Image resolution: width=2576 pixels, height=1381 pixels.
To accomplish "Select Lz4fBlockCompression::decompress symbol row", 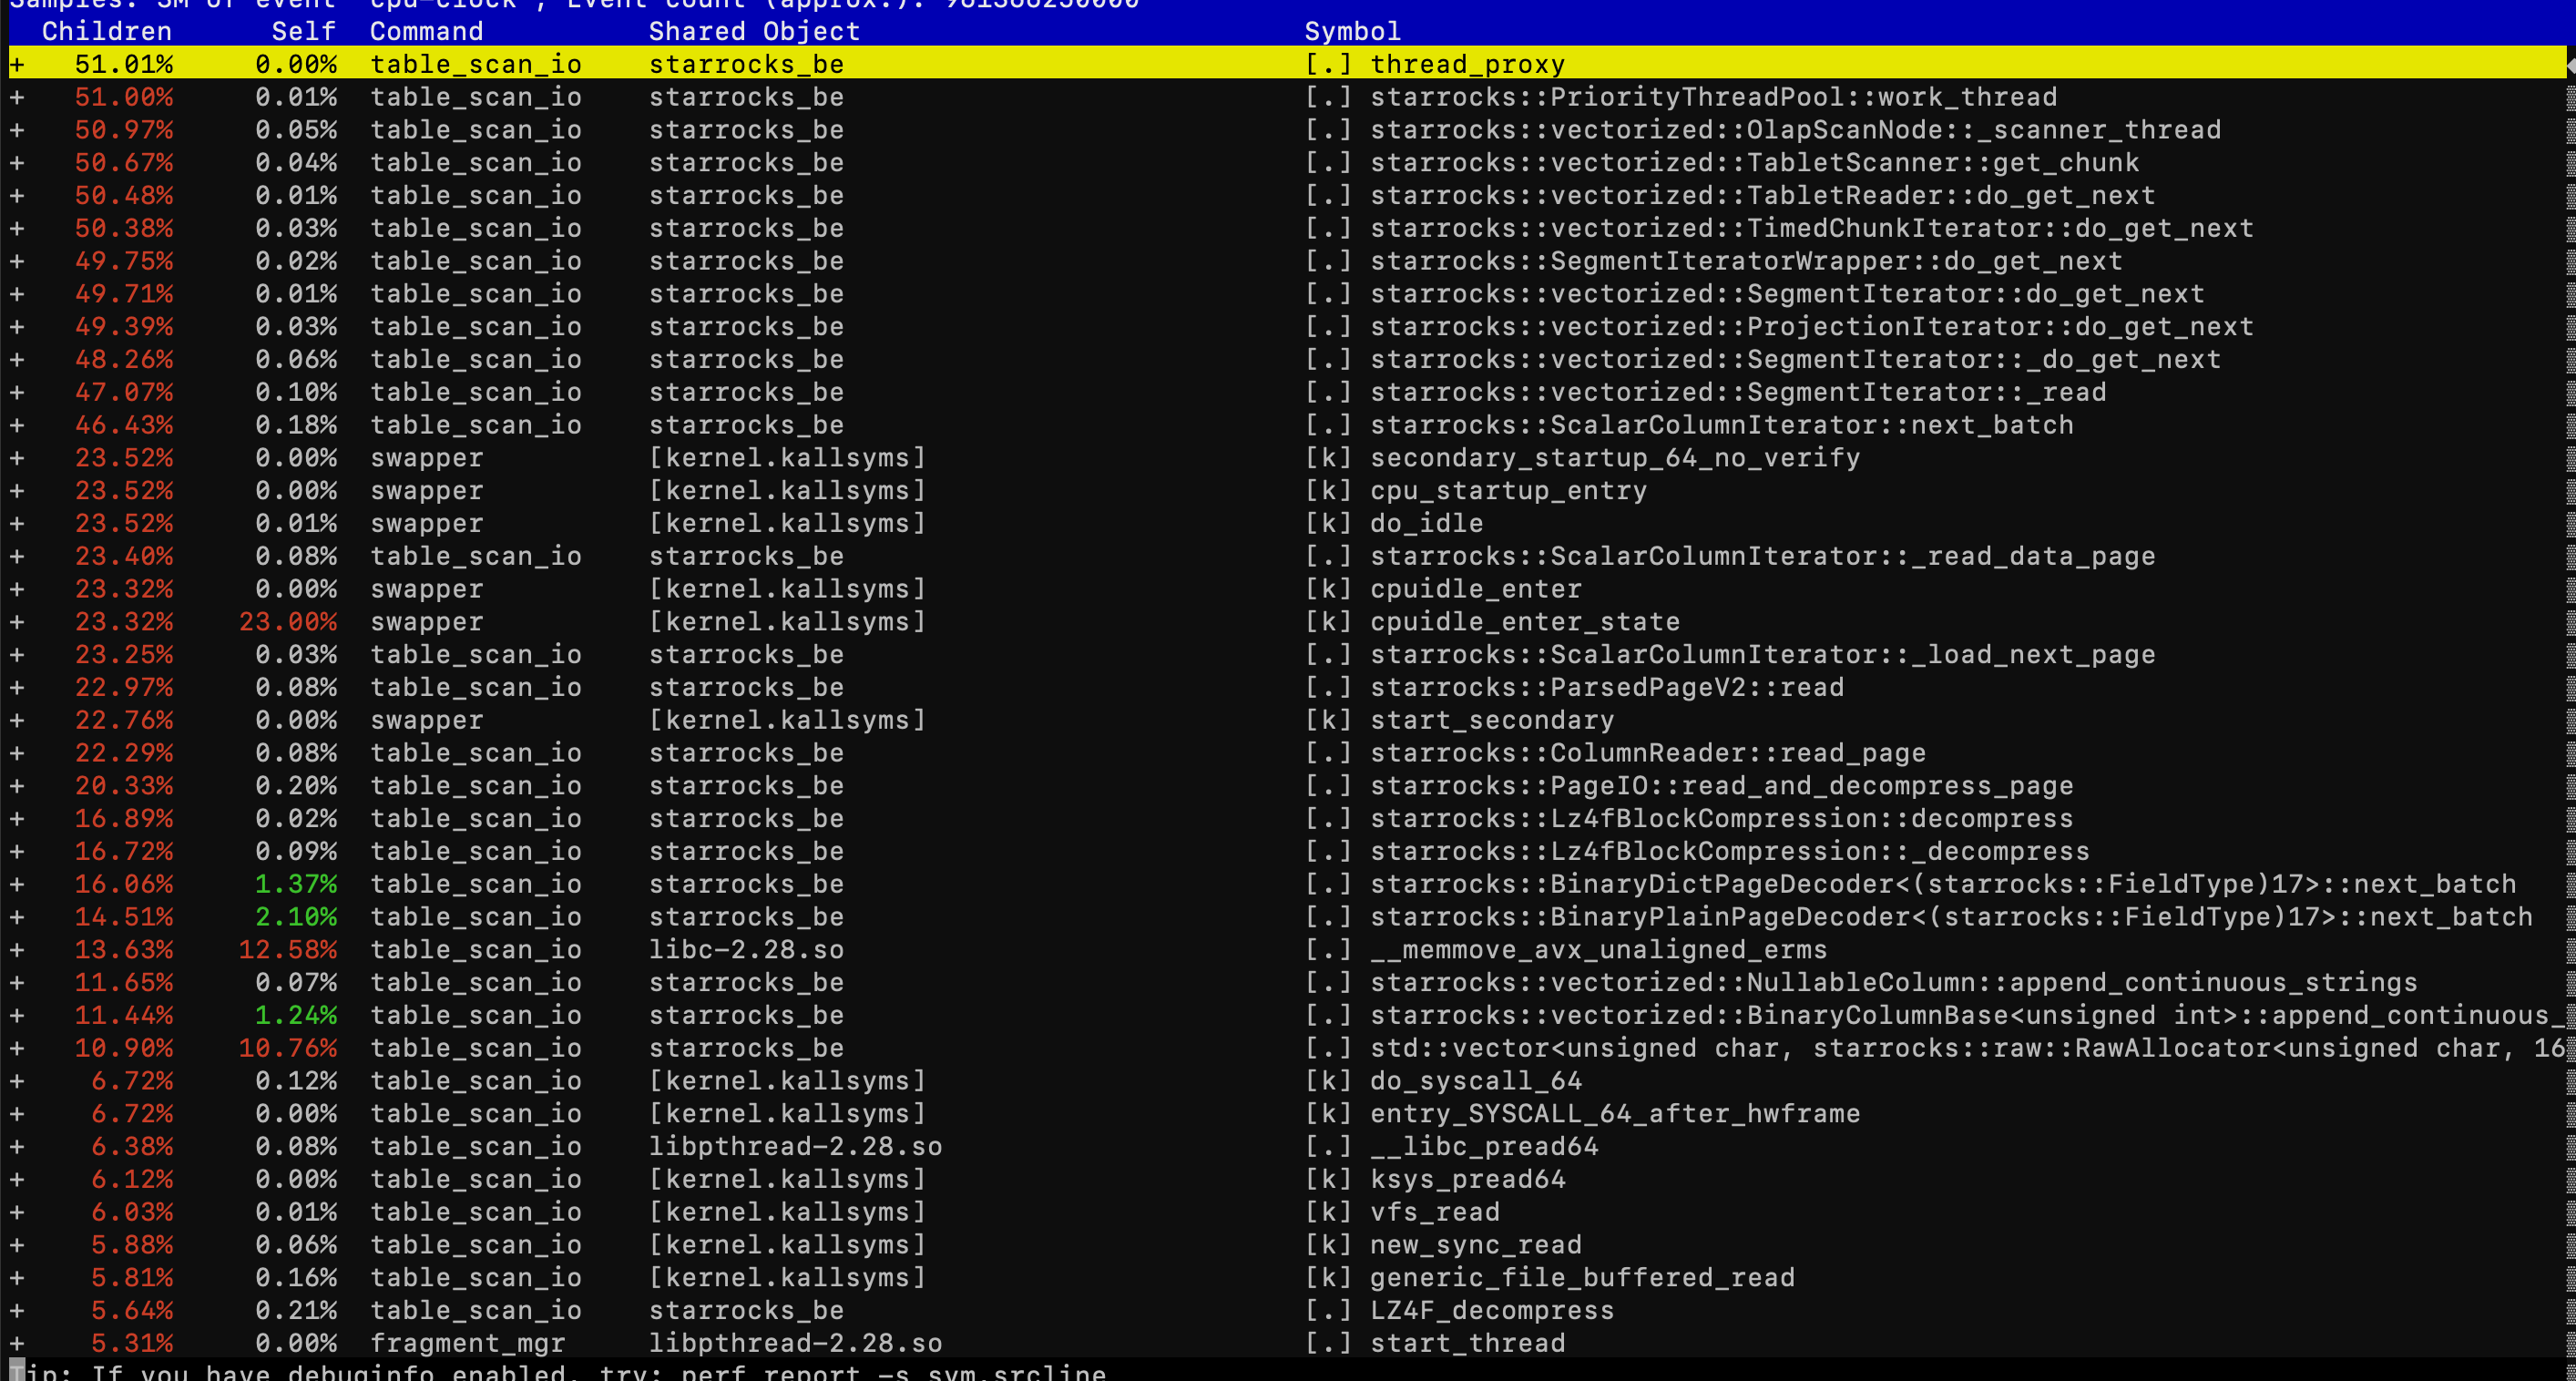I will coord(1721,819).
